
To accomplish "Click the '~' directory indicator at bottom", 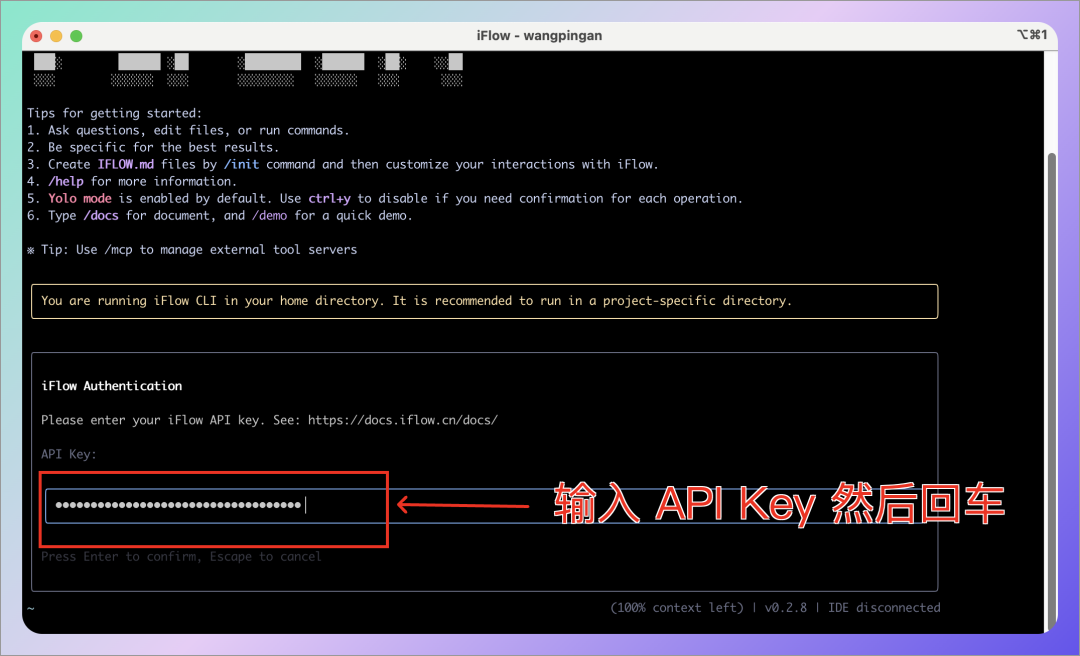I will (30, 608).
